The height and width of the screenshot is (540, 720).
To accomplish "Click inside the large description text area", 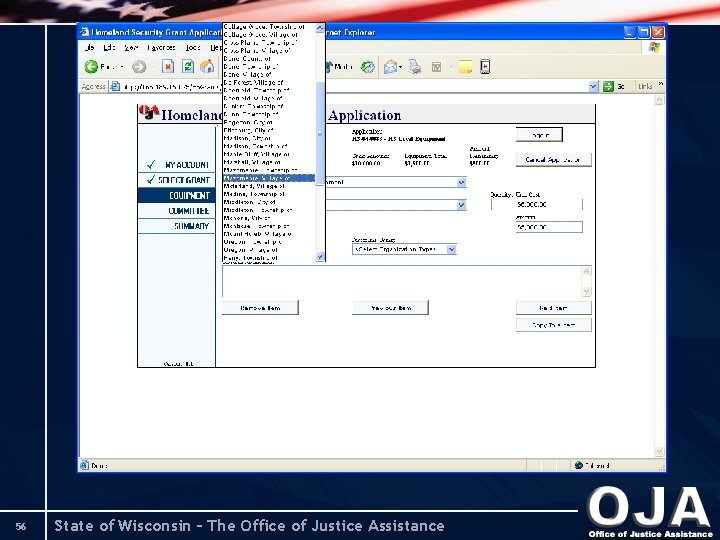I will (402, 281).
